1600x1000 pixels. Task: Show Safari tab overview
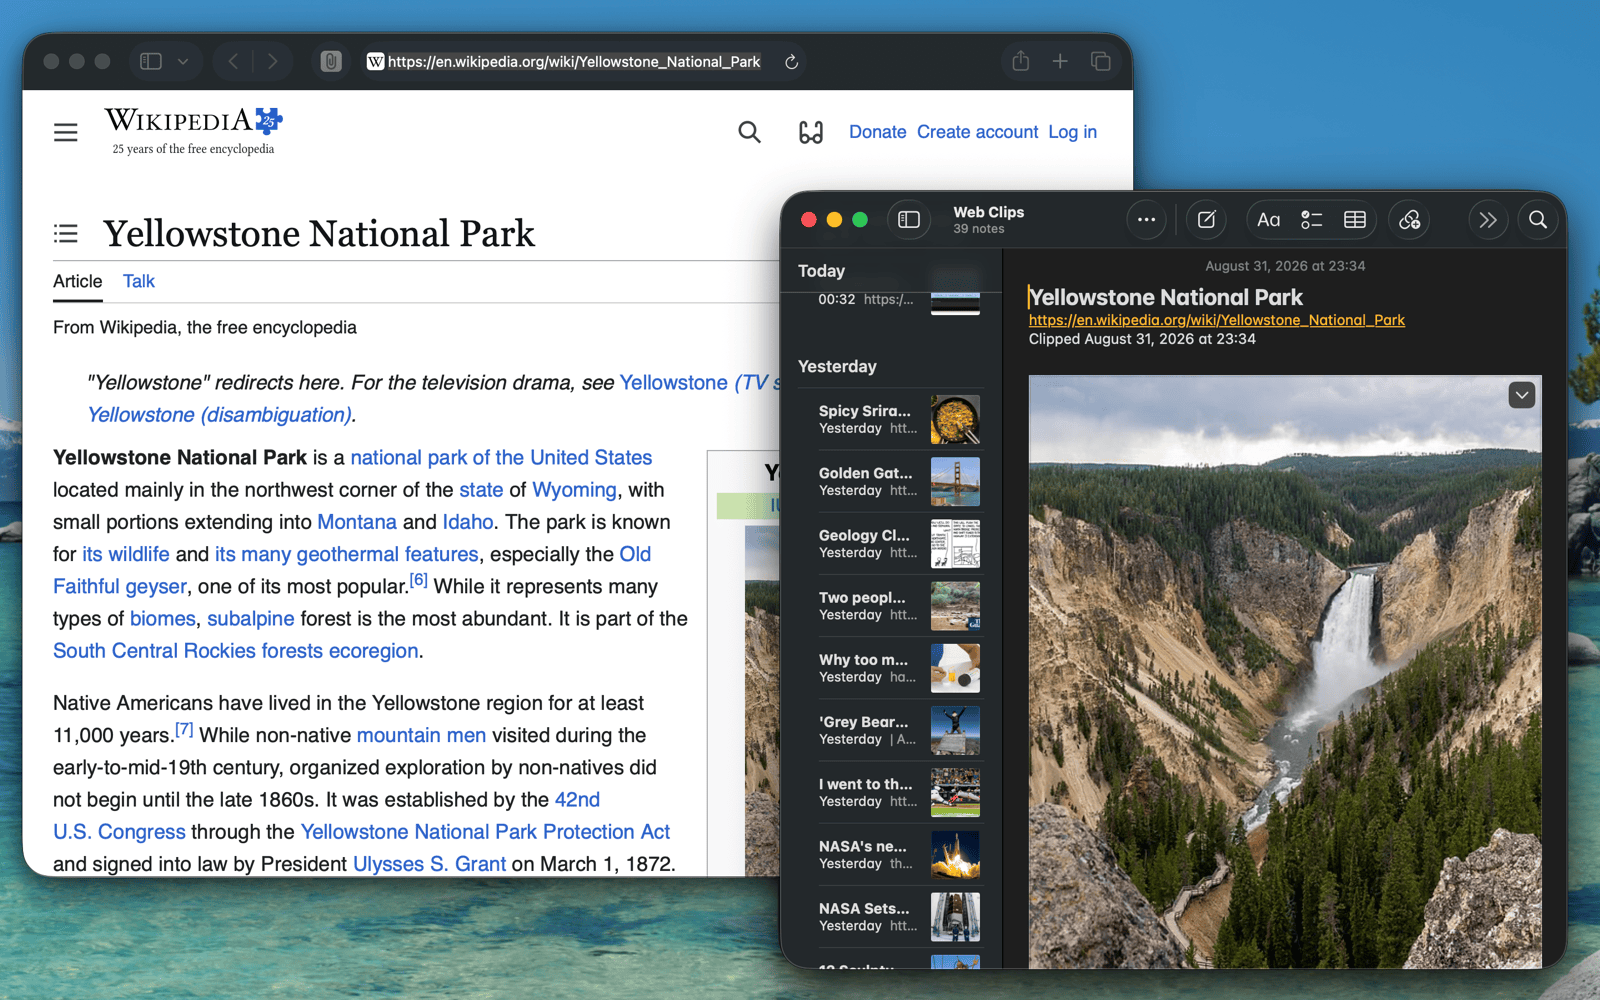1101,62
